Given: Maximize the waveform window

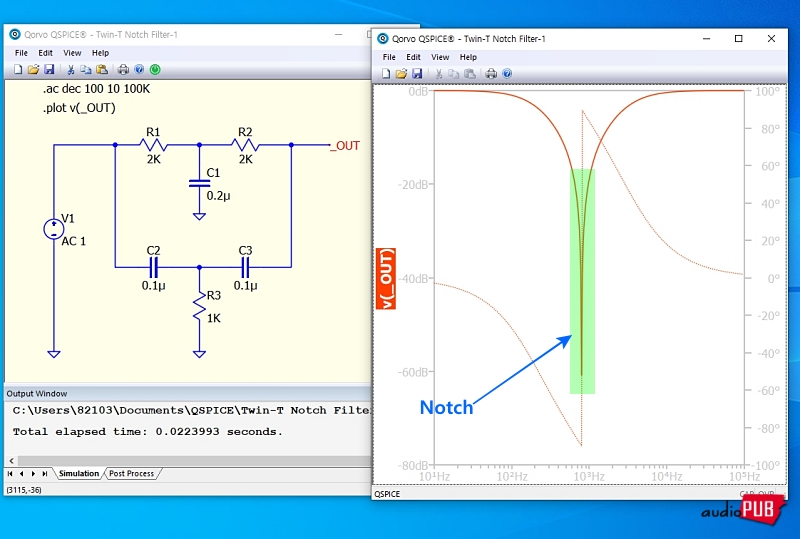Looking at the screenshot, I should [x=738, y=39].
